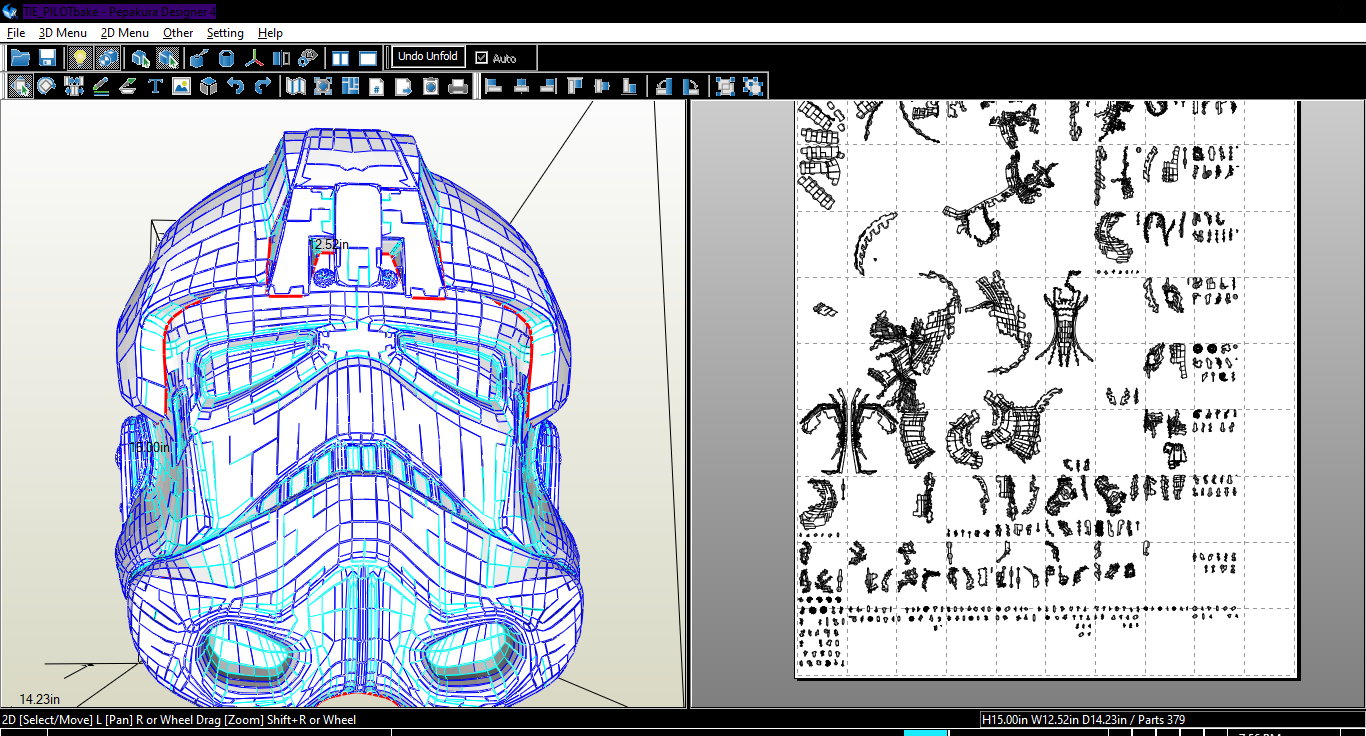Click the folded map unfold icon
The width and height of the screenshot is (1366, 736).
click(x=296, y=86)
